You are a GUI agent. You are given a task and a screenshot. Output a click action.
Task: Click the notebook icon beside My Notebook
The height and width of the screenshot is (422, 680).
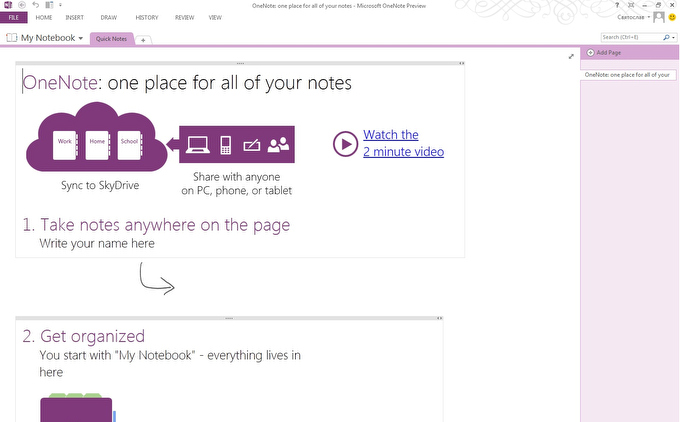12,38
